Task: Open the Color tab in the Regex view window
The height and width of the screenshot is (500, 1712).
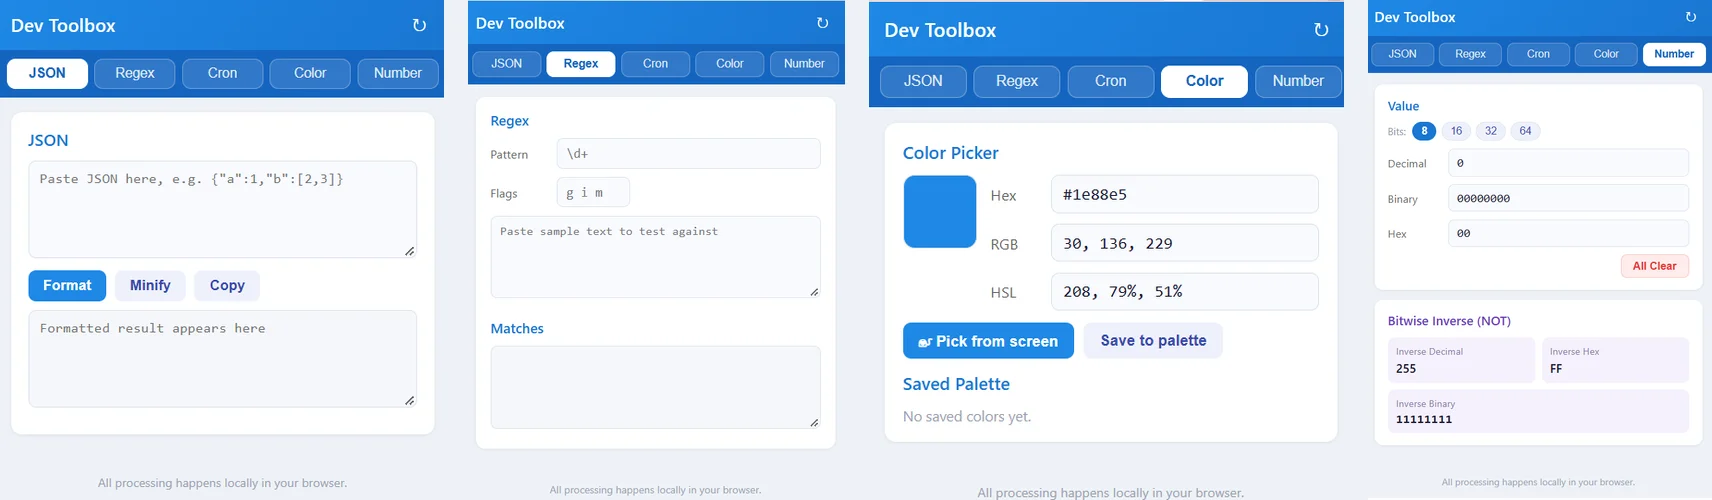Action: pos(730,64)
